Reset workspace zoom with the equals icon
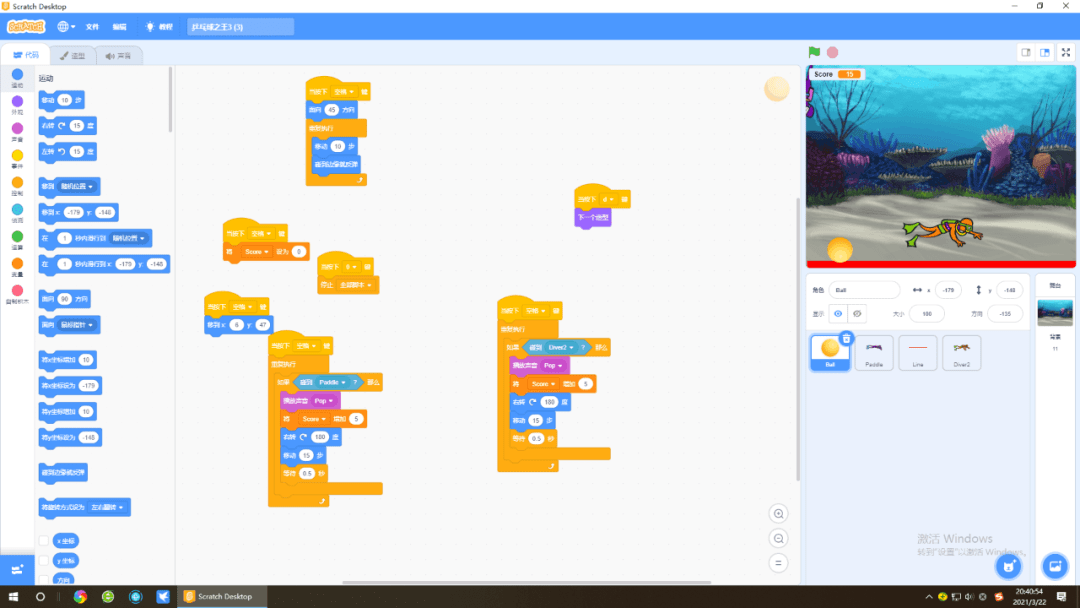The width and height of the screenshot is (1080, 608). [x=778, y=563]
